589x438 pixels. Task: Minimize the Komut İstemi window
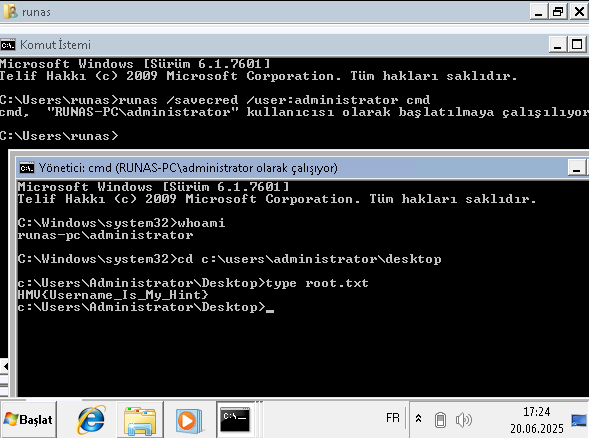[557, 45]
